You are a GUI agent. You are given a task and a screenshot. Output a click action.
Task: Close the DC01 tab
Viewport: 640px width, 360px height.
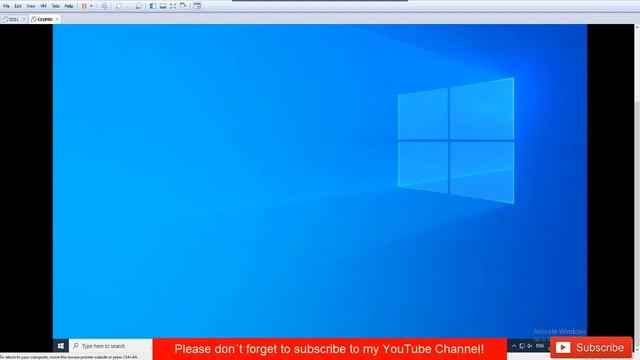tap(24, 19)
